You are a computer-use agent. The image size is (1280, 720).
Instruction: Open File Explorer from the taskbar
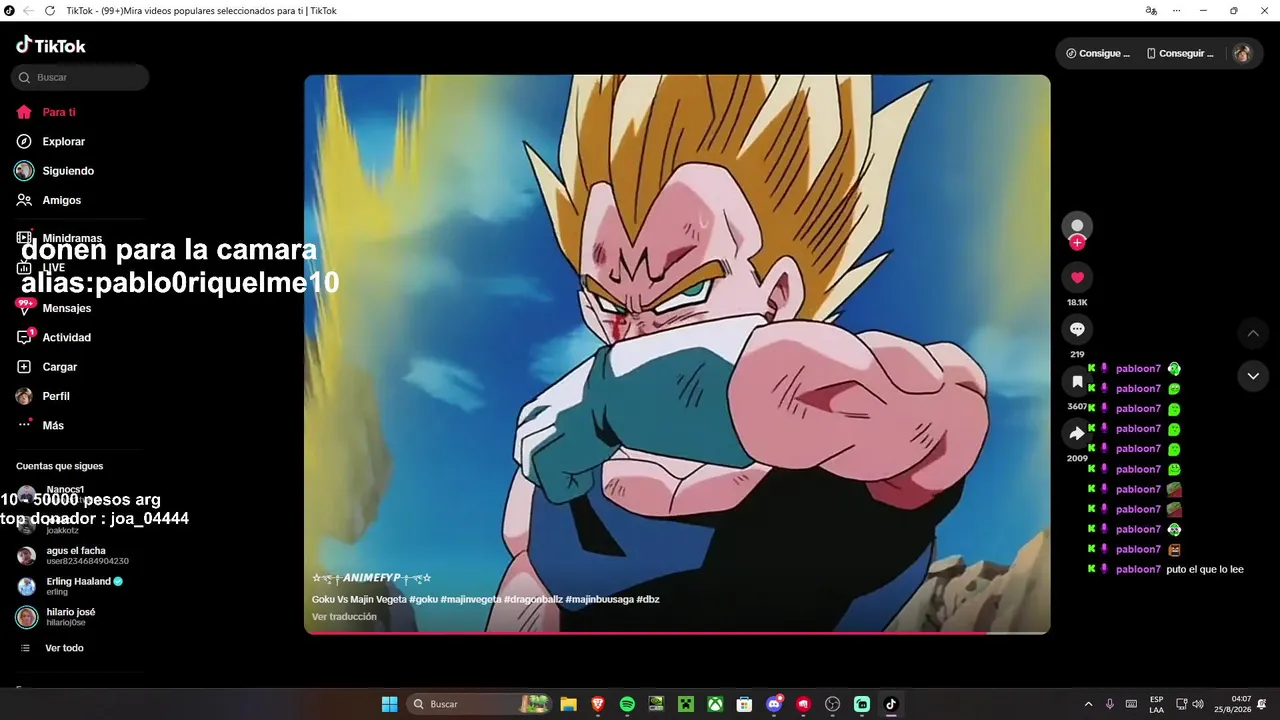coord(568,704)
